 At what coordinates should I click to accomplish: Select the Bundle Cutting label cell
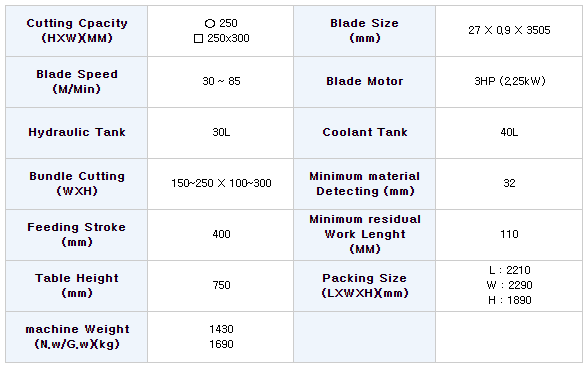coord(77,184)
